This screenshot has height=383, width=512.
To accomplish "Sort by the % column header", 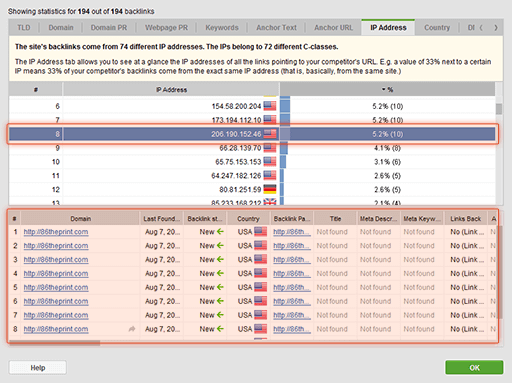I will (387, 90).
